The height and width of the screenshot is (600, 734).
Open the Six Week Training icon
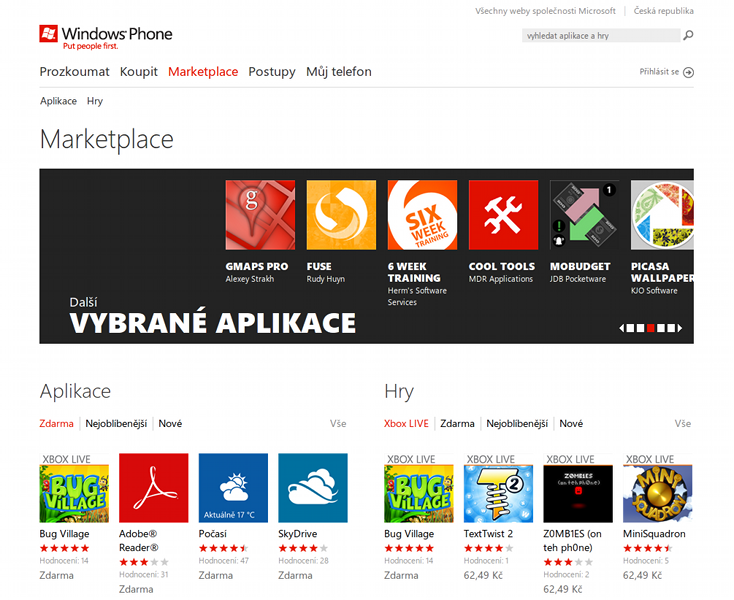pos(422,215)
